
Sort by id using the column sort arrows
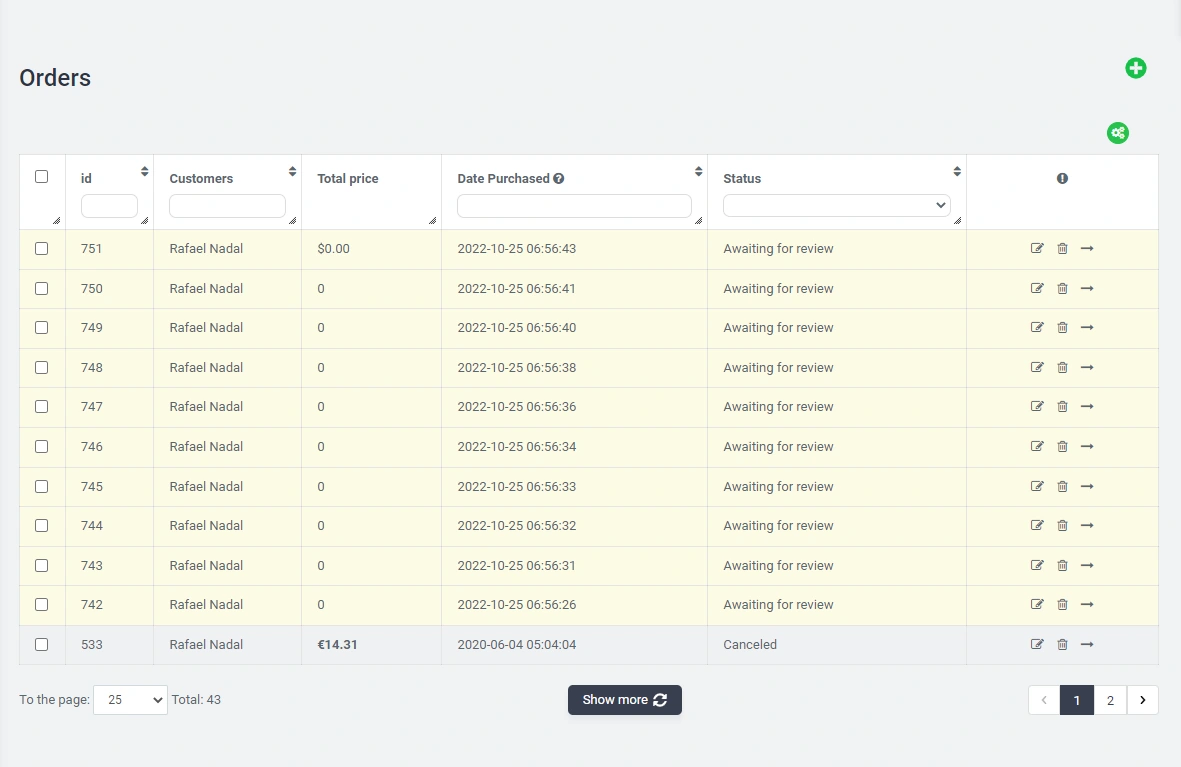(145, 172)
